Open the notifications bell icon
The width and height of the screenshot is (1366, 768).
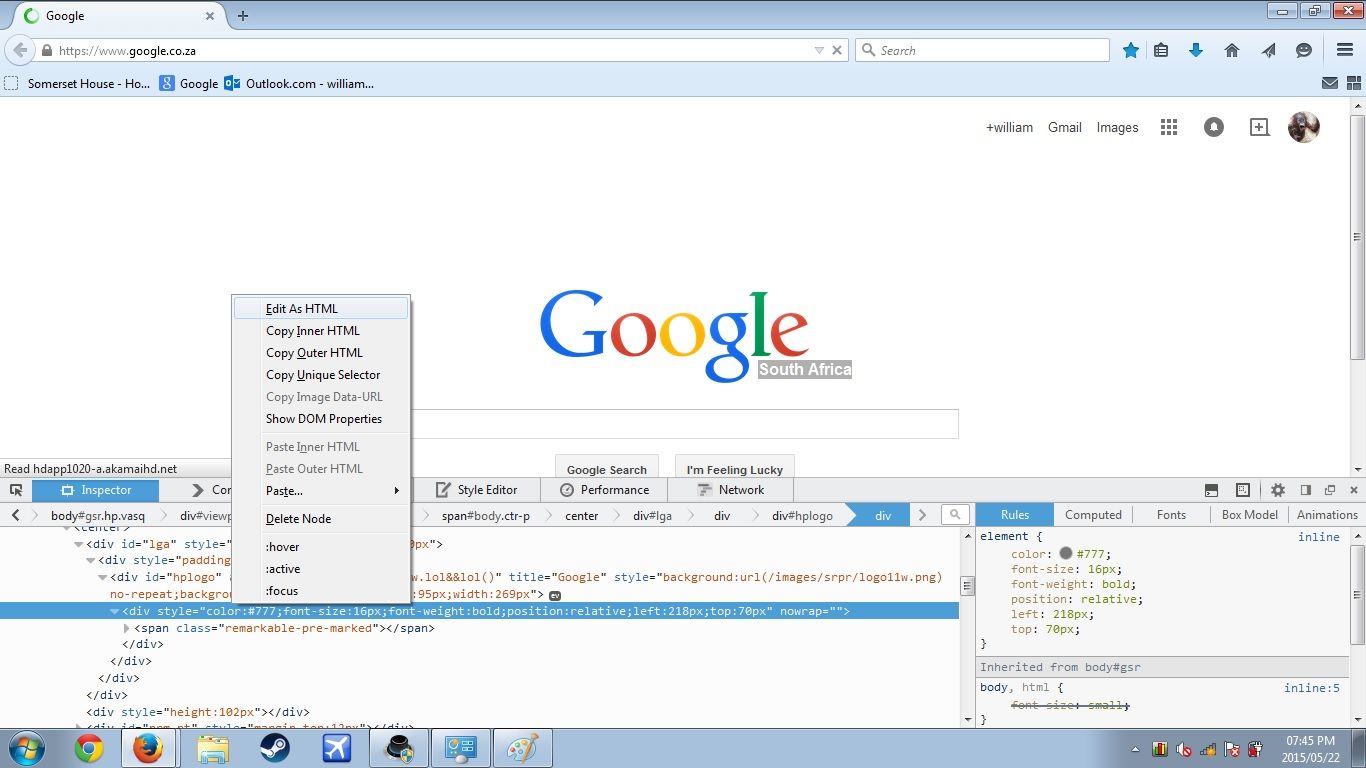tap(1213, 127)
